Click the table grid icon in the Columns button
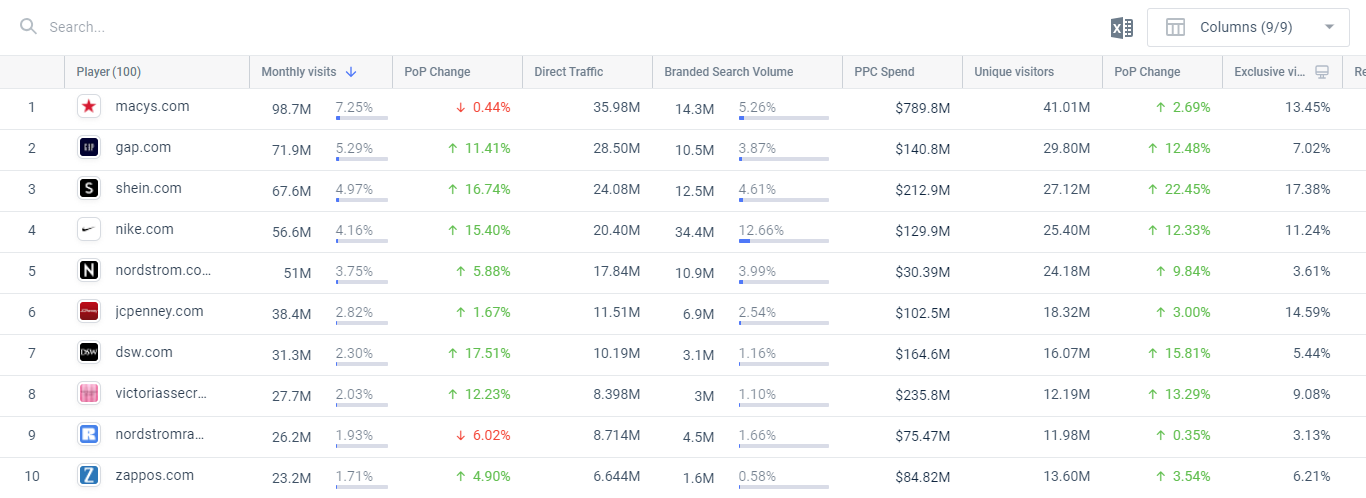1366x498 pixels. click(x=1176, y=27)
